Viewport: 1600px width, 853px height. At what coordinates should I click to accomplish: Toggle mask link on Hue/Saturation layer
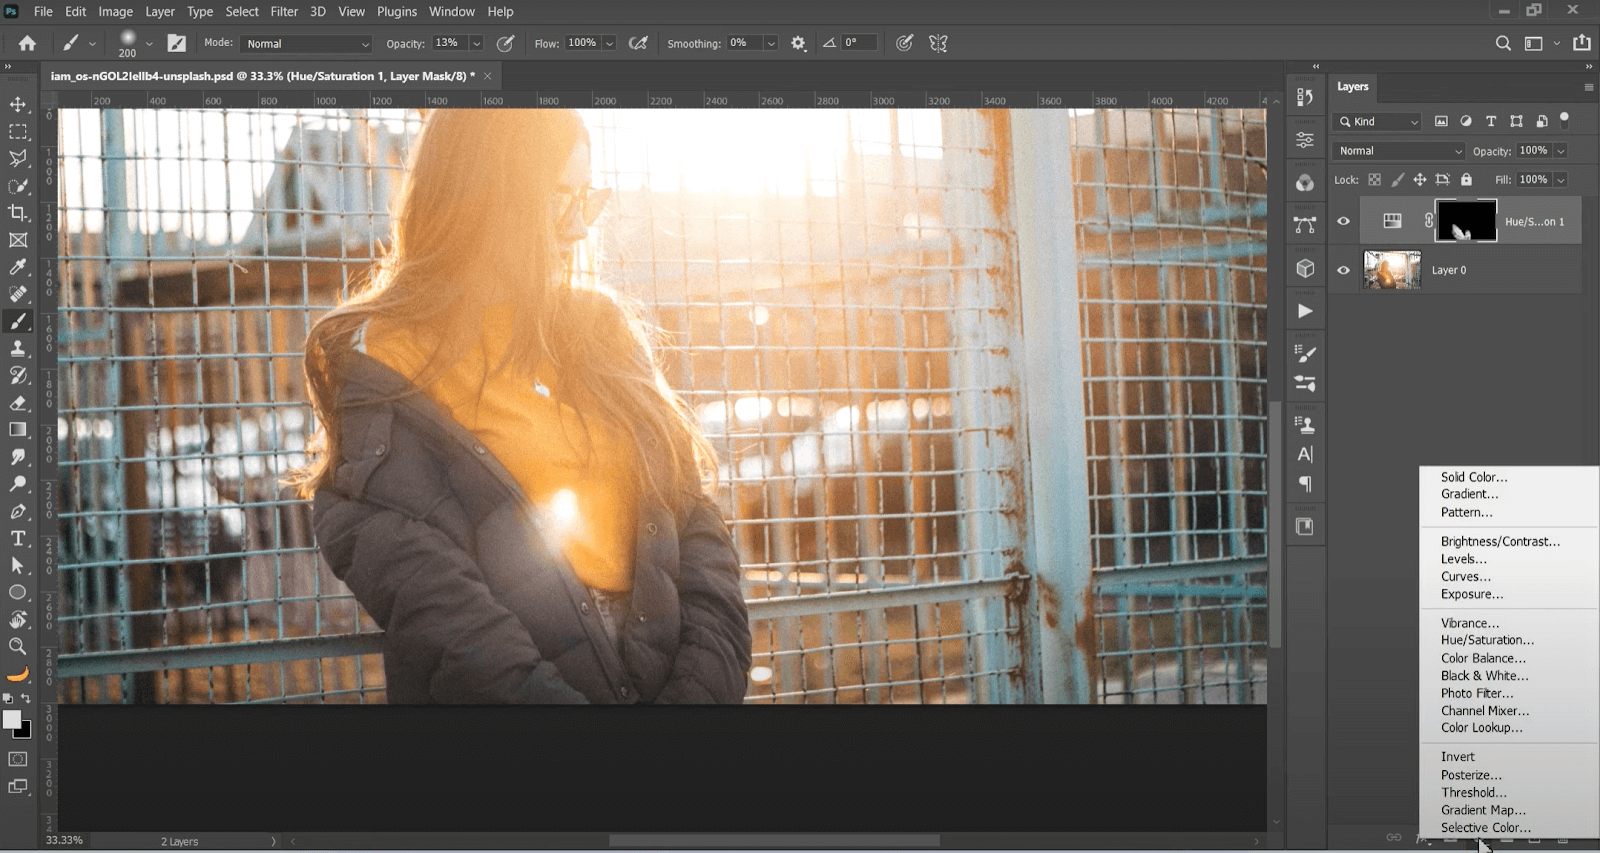pos(1428,221)
